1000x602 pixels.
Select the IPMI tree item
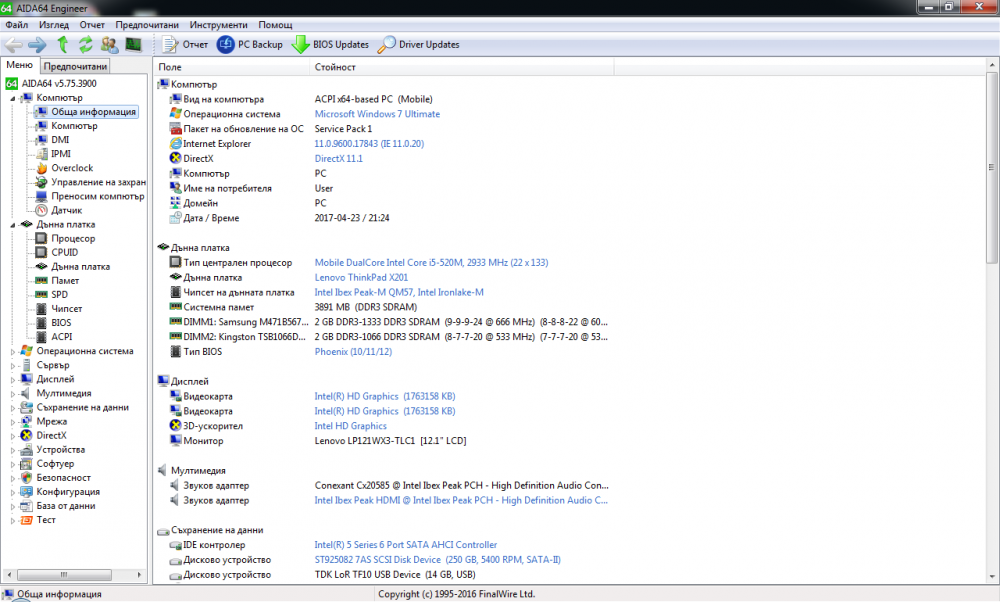pyautogui.click(x=61, y=154)
